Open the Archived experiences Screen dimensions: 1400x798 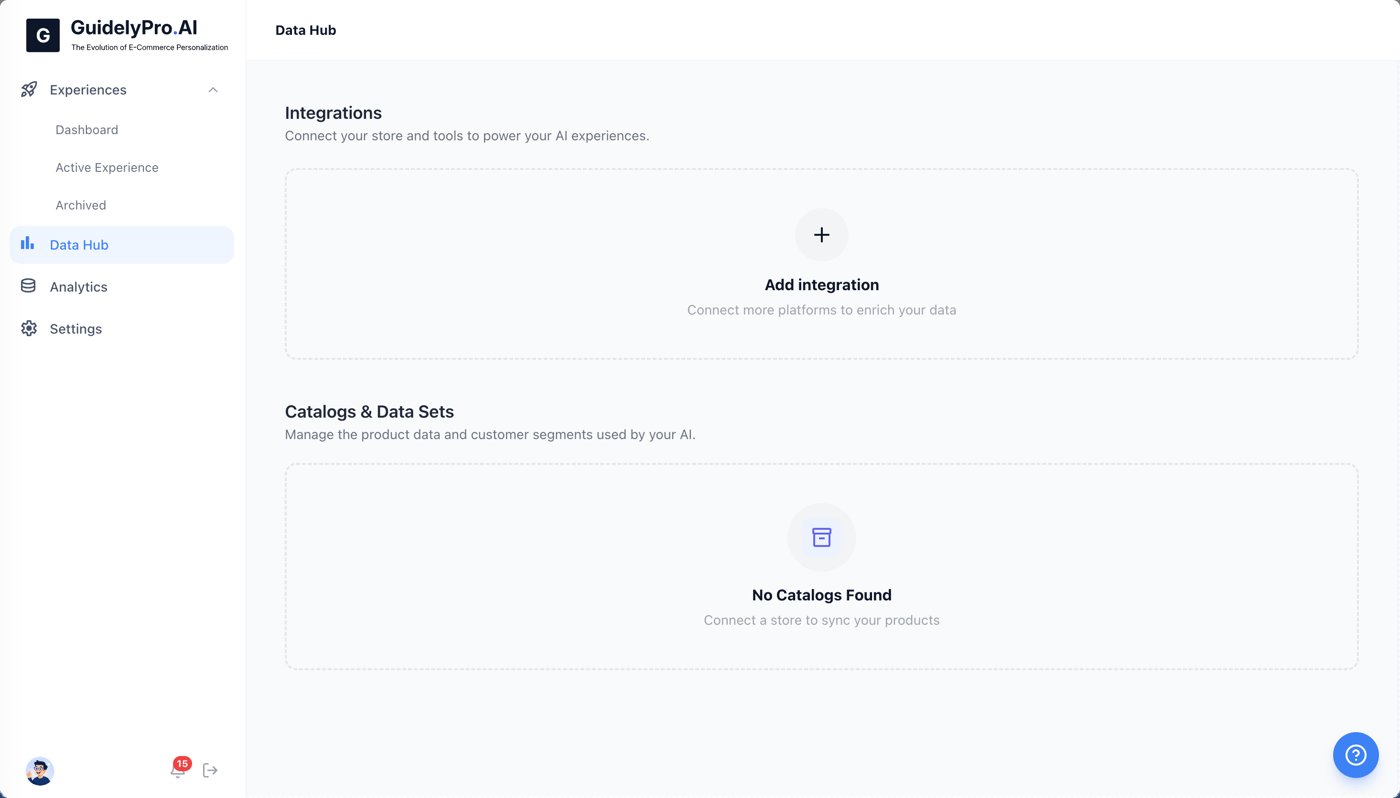81,205
